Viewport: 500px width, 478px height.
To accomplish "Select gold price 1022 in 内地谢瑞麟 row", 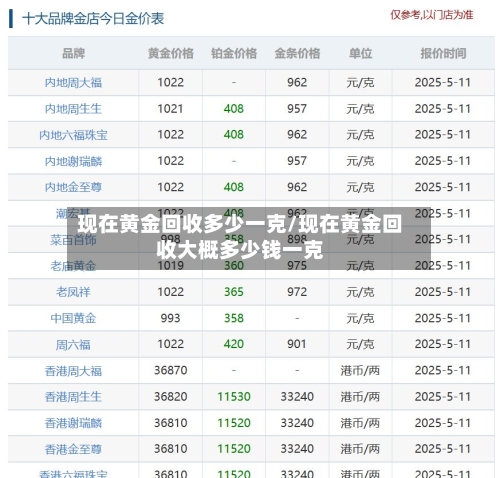I will [170, 161].
